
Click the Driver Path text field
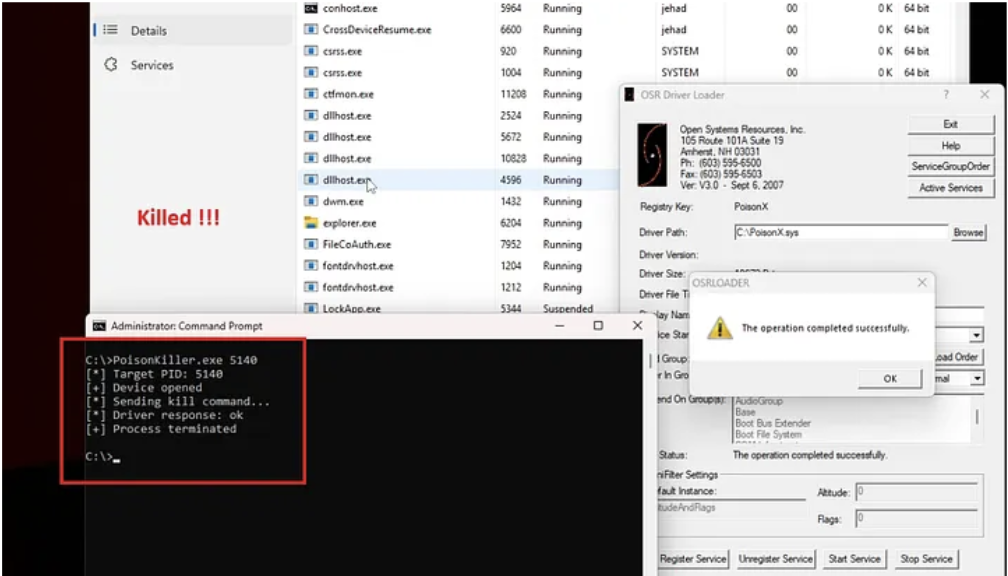(x=840, y=232)
